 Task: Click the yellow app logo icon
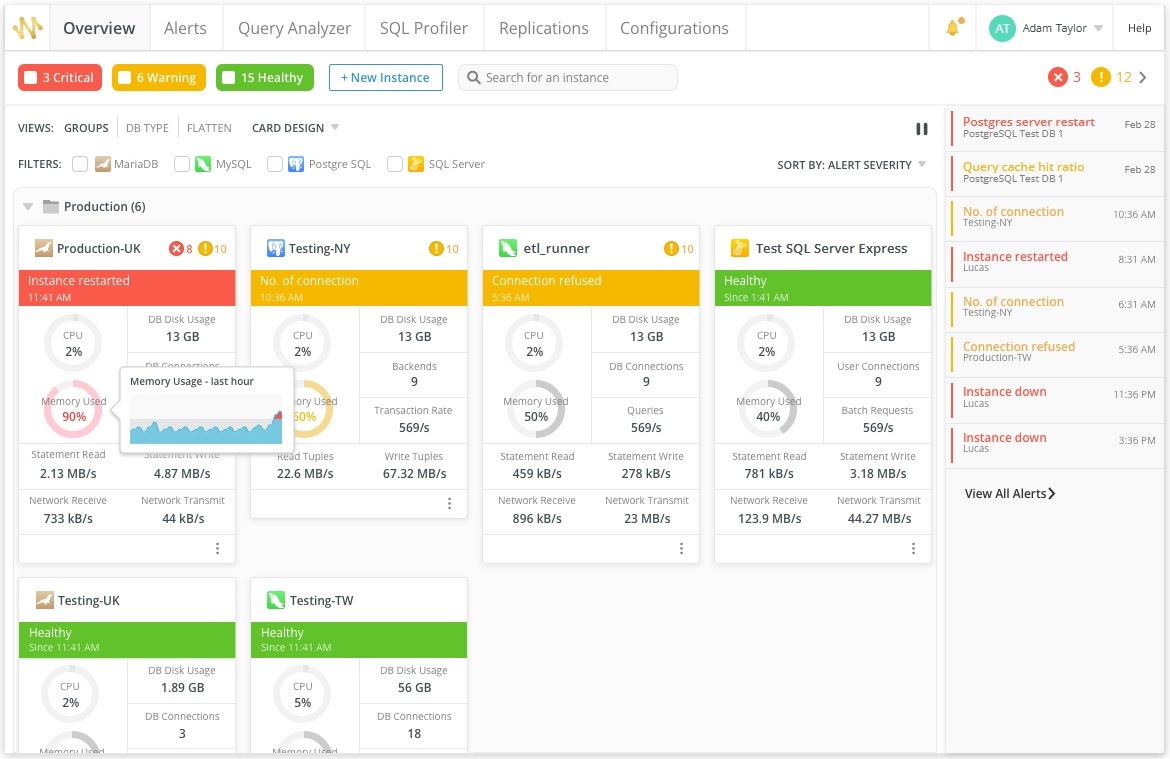[x=28, y=28]
